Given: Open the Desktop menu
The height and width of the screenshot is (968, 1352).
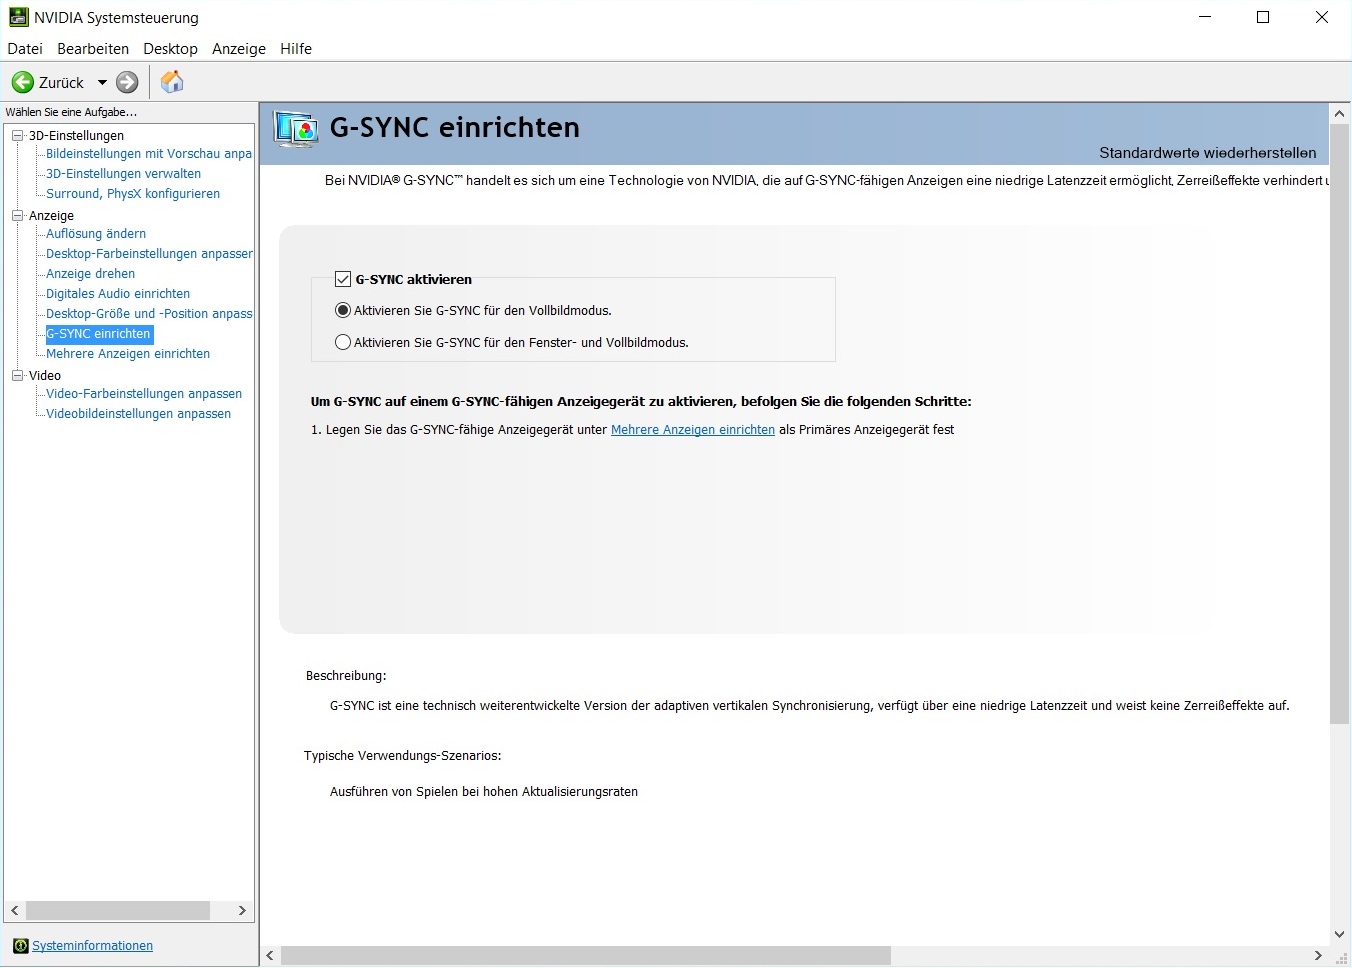Looking at the screenshot, I should (170, 48).
